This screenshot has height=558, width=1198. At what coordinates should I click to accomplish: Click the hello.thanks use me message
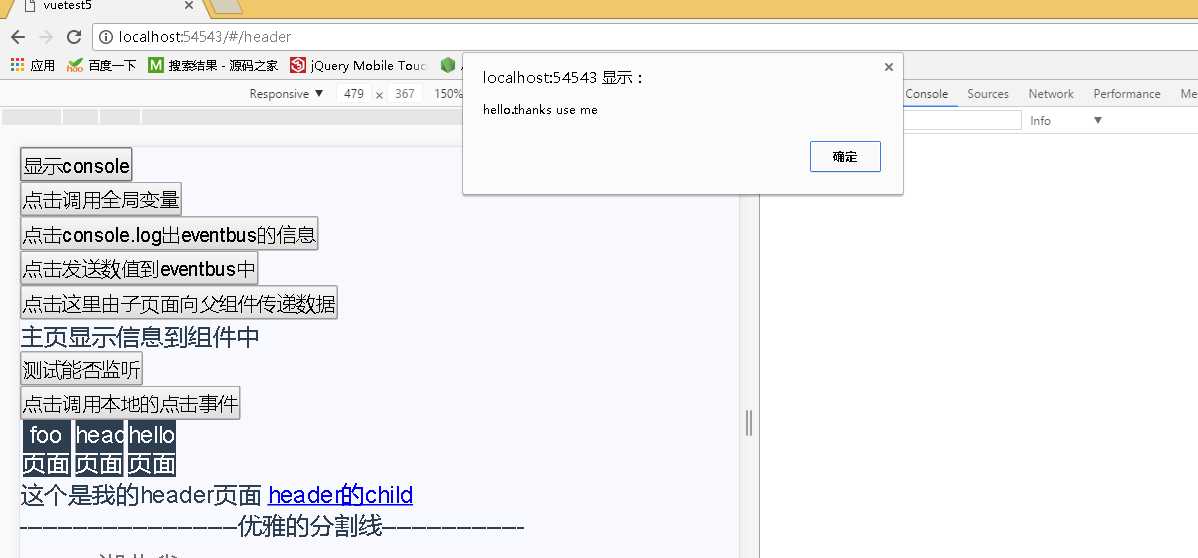pos(540,110)
